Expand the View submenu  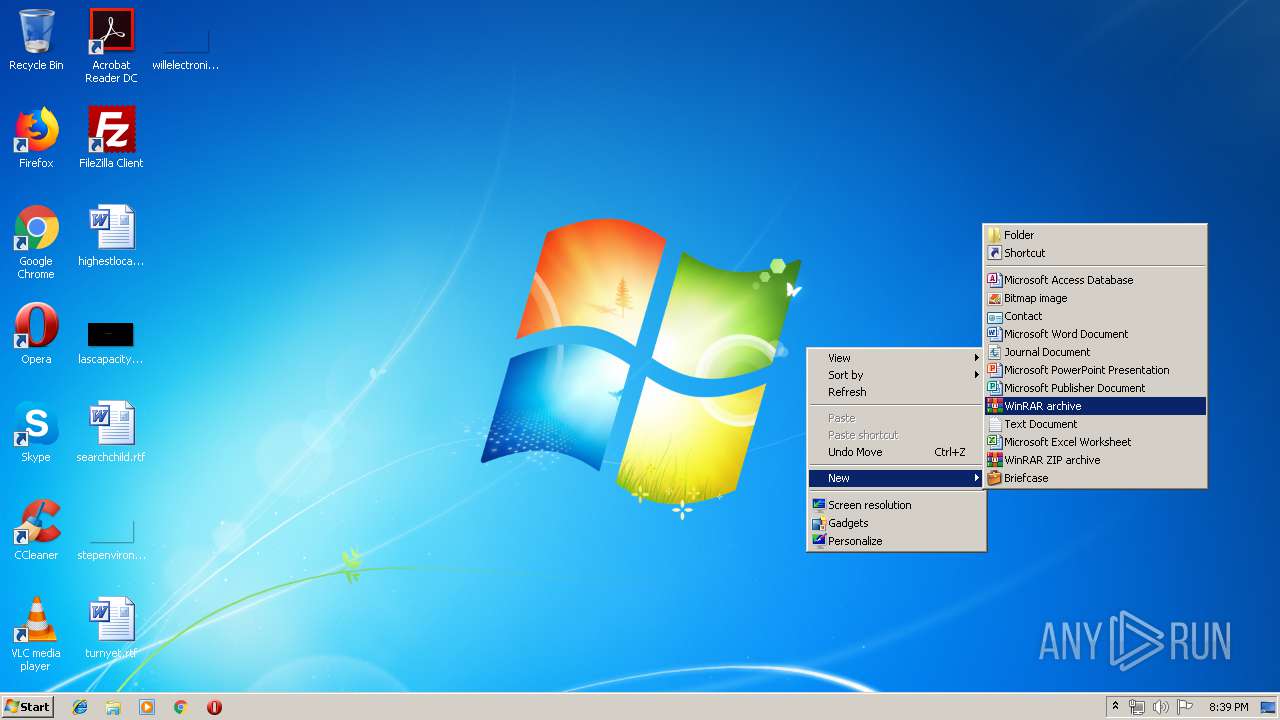896,358
